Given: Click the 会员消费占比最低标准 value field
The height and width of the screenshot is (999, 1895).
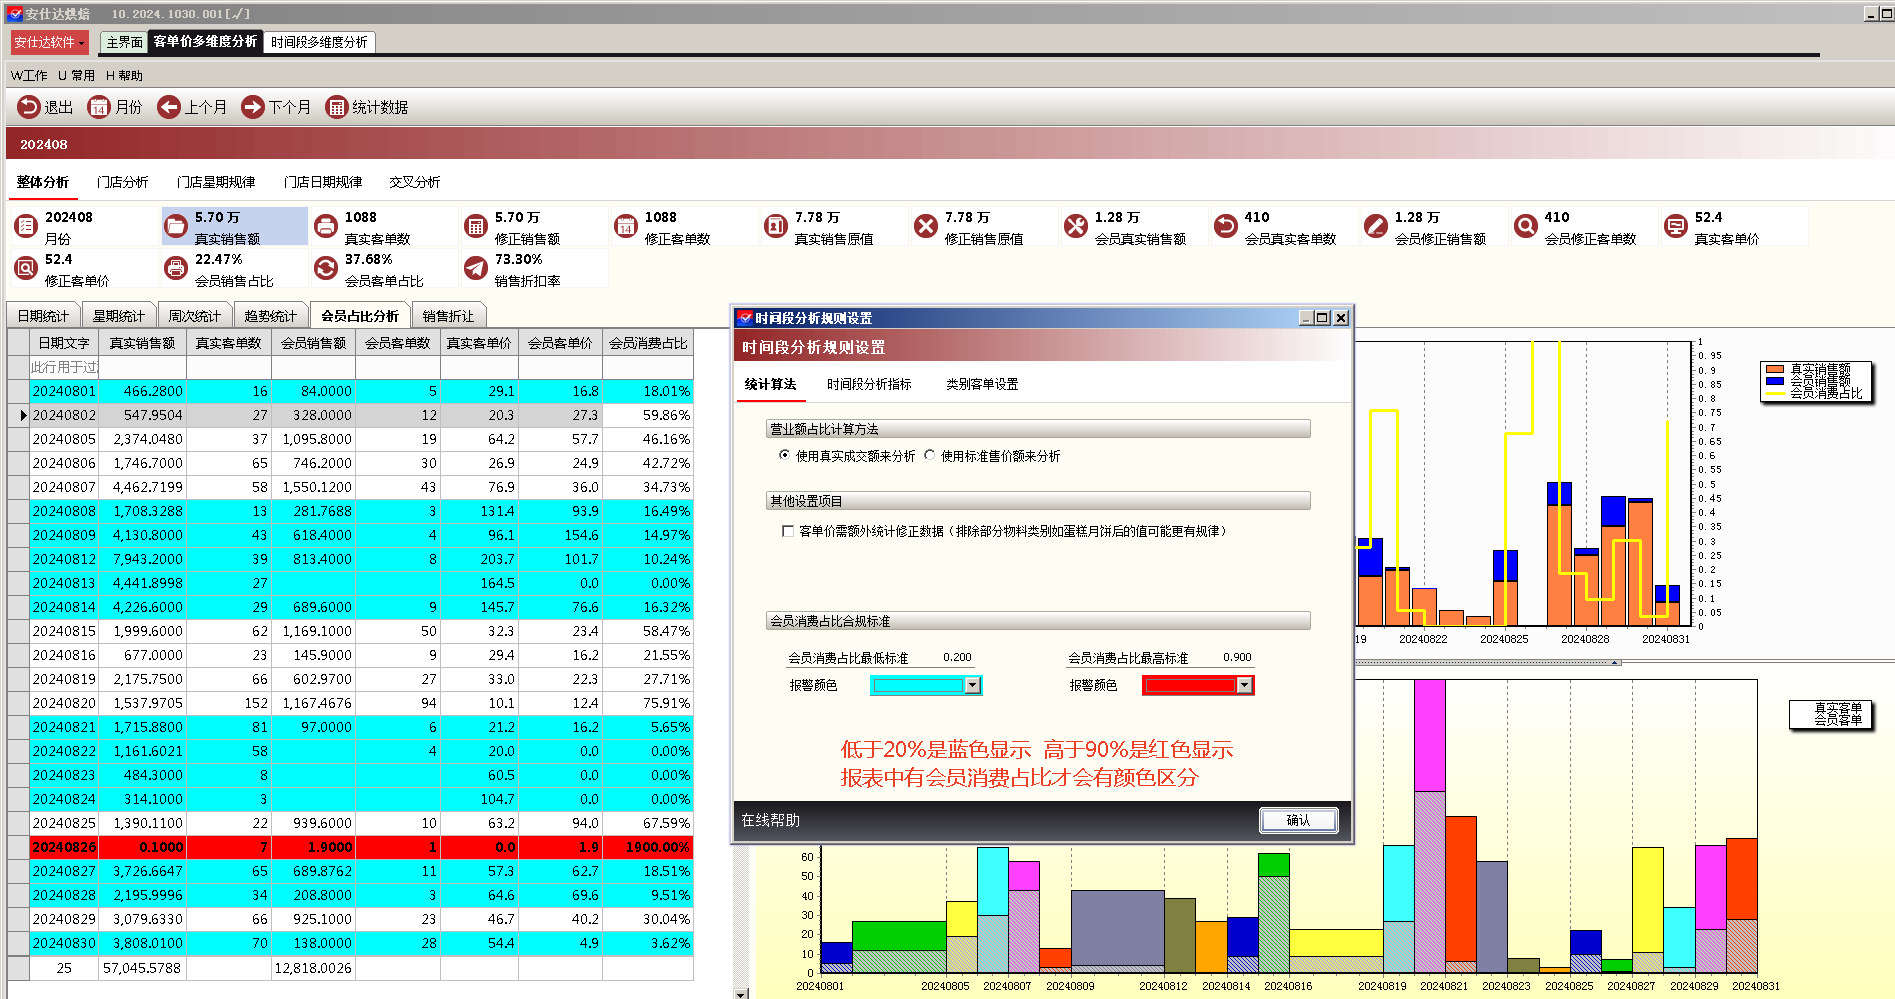Looking at the screenshot, I should pos(957,657).
